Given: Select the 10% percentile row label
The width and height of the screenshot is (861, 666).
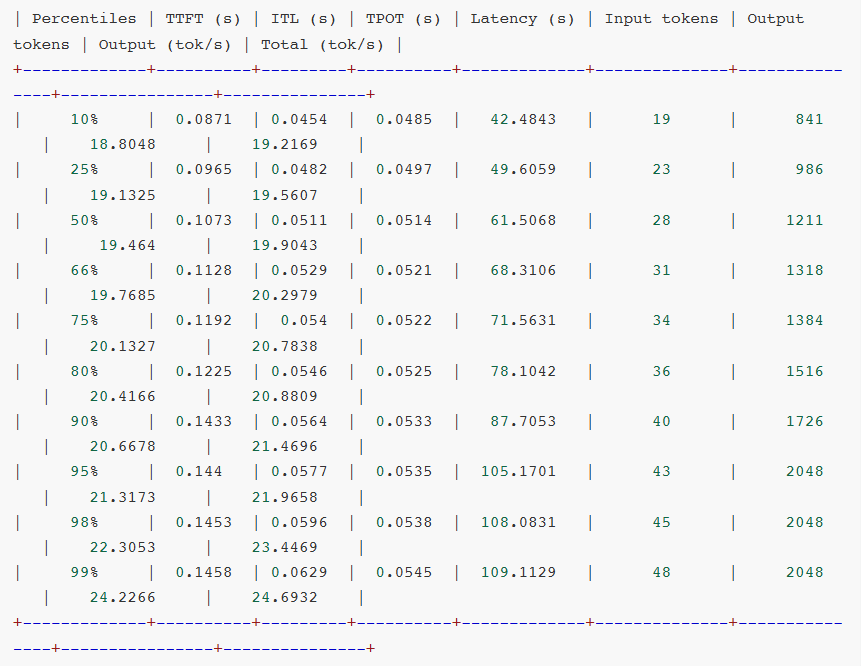Looking at the screenshot, I should 83,119.
